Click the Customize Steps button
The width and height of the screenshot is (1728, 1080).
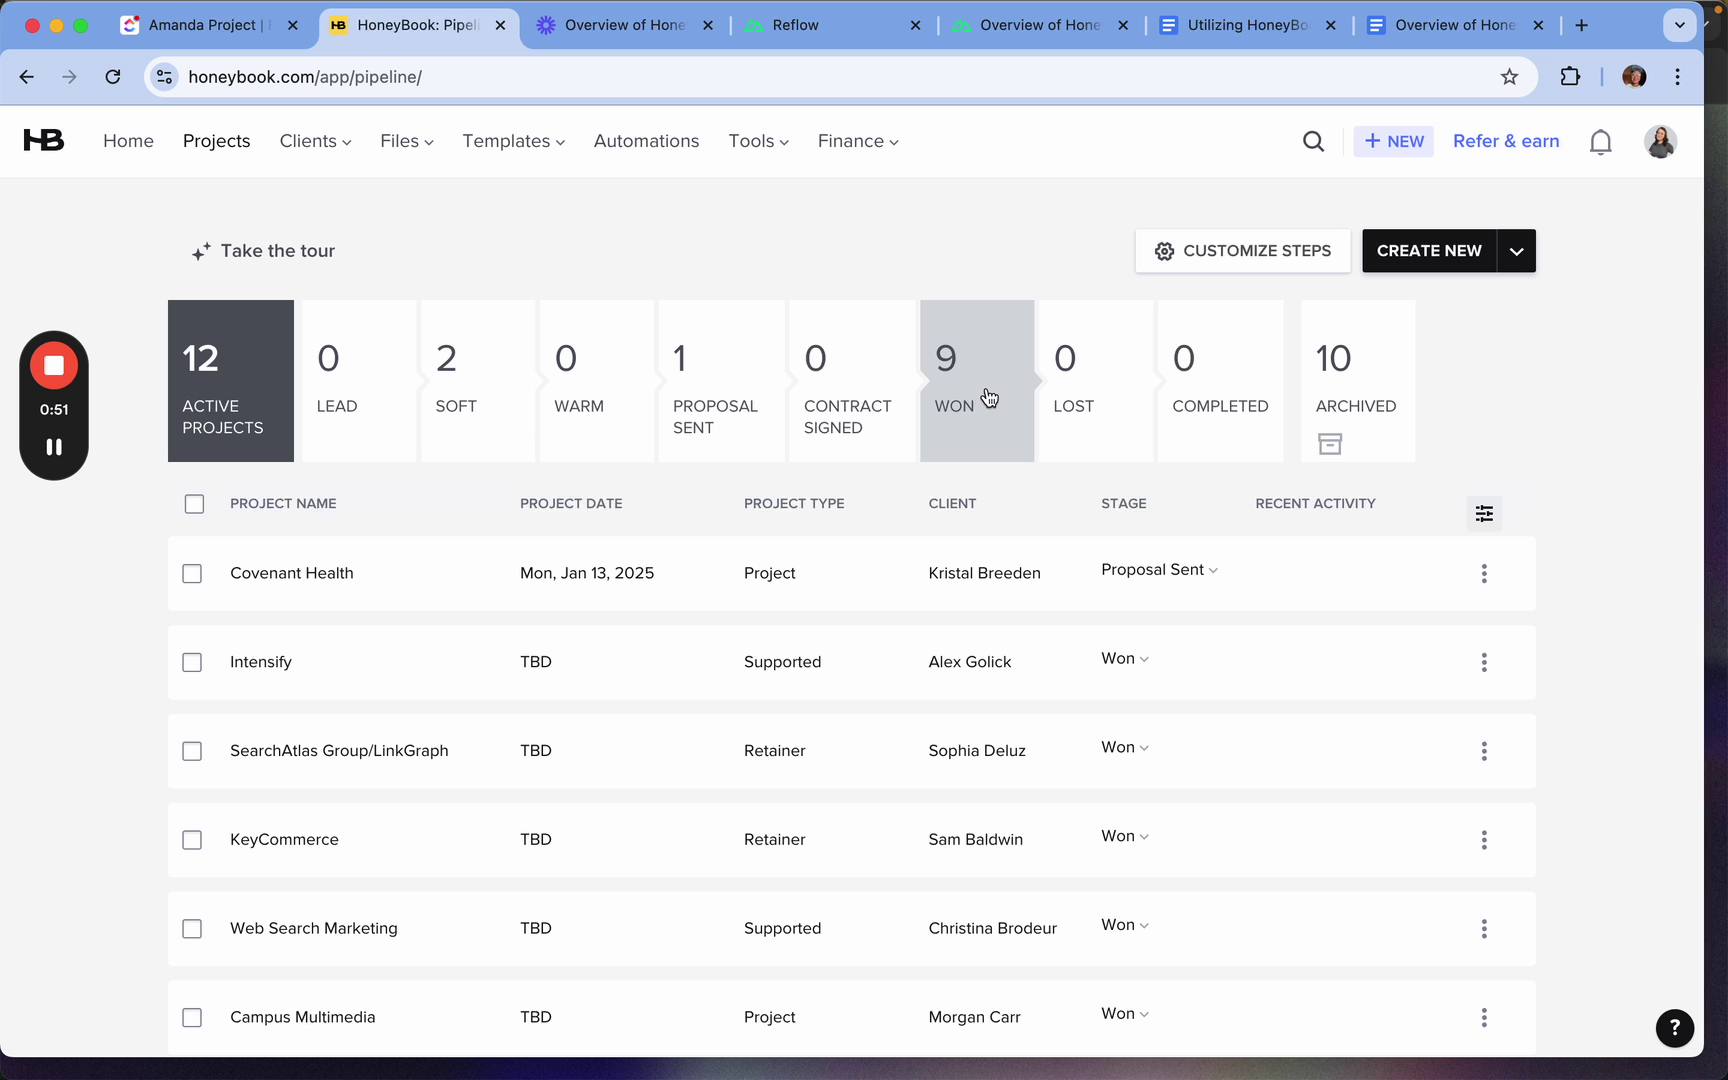1242,251
